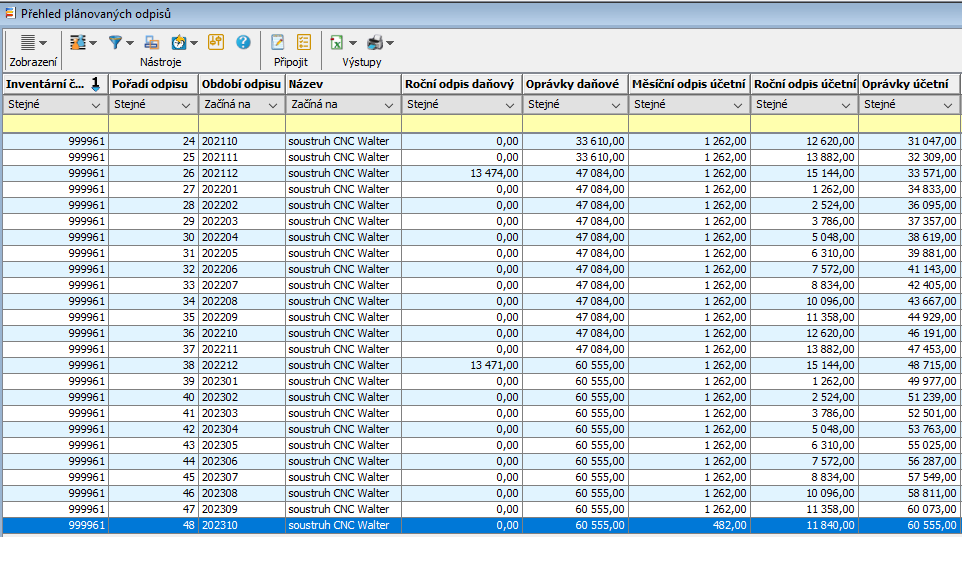Expand the Začíná na filter under Název
The height and width of the screenshot is (576, 962).
pos(390,104)
